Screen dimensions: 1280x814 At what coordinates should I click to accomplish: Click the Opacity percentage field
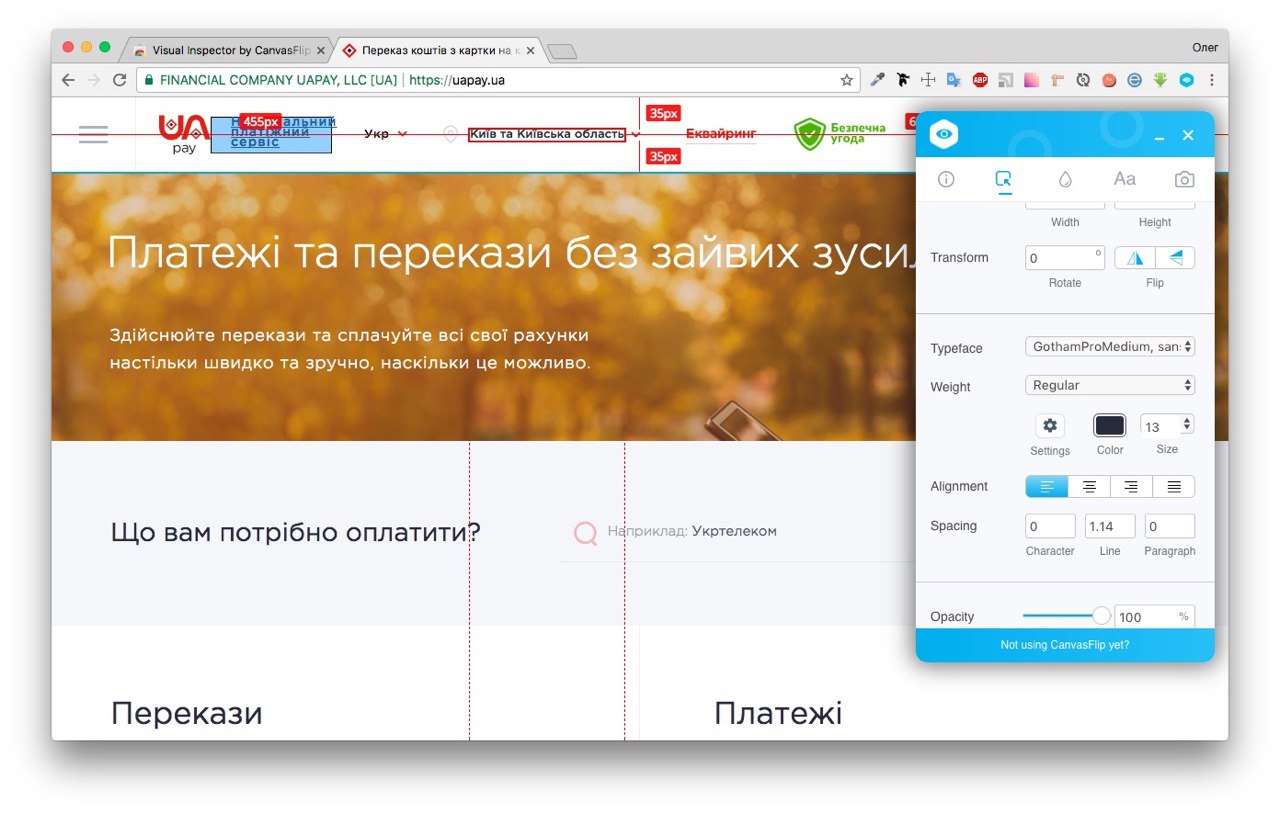pyautogui.click(x=1155, y=617)
